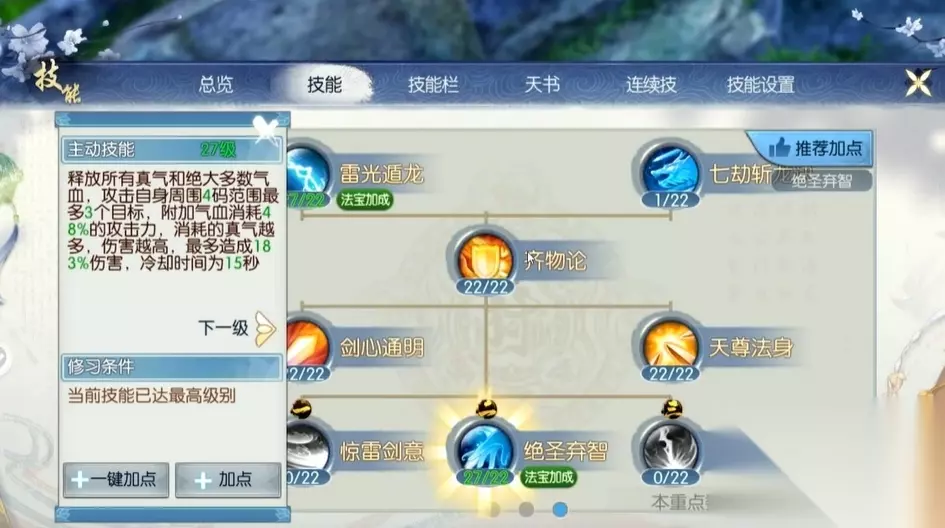Switch to the 技能栏 tab

(x=433, y=84)
